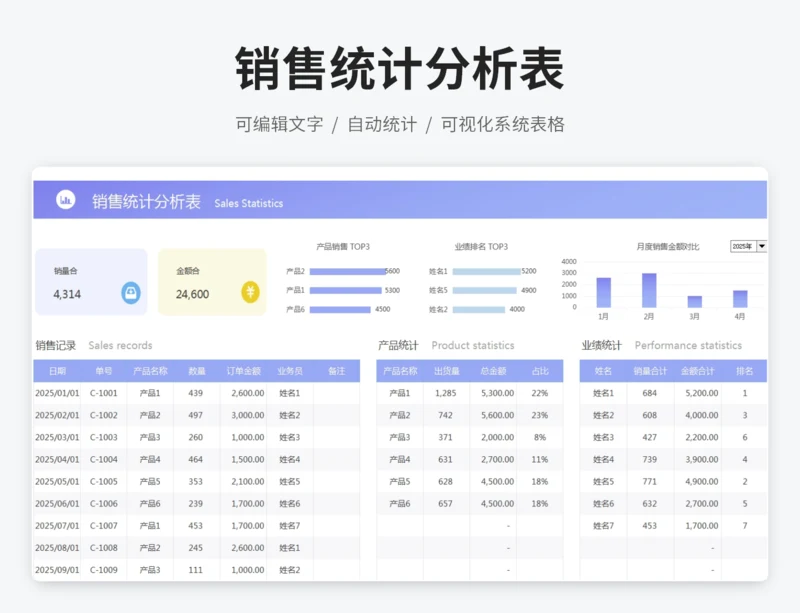Click the 单号 column header
Screen dimensions: 800x613
click(104, 371)
